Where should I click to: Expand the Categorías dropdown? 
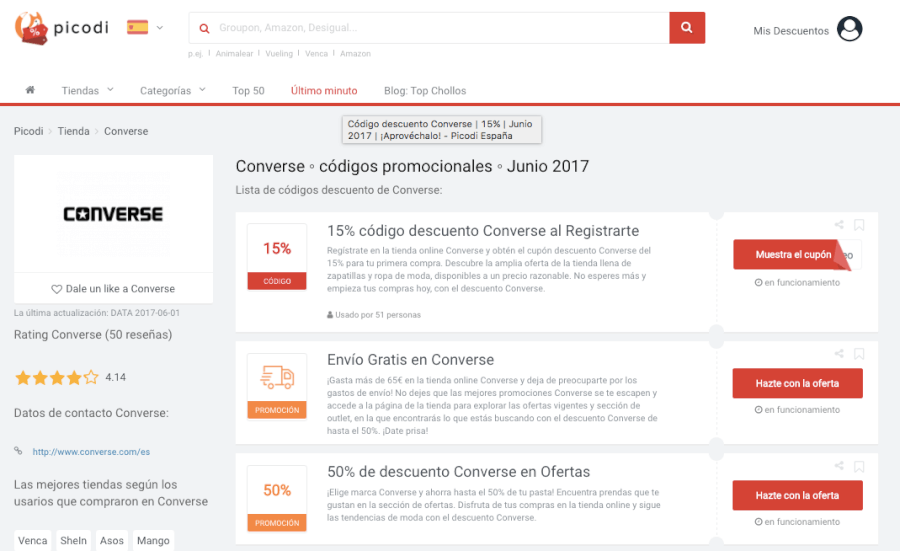(x=172, y=91)
